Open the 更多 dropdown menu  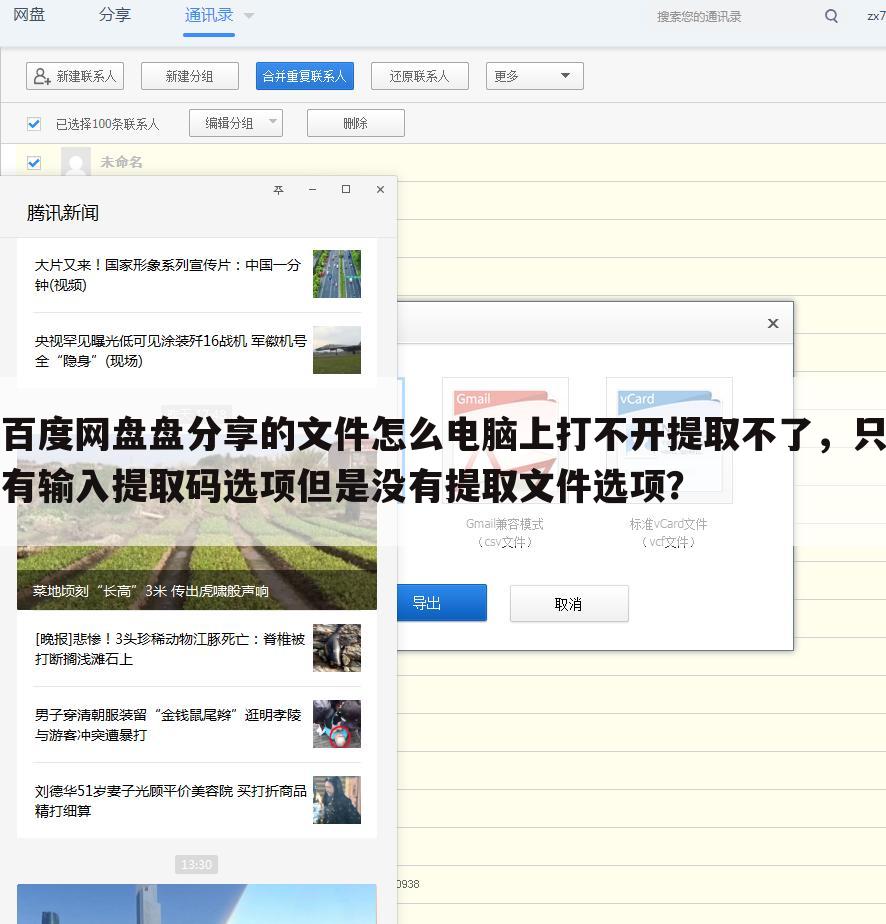click(x=534, y=75)
